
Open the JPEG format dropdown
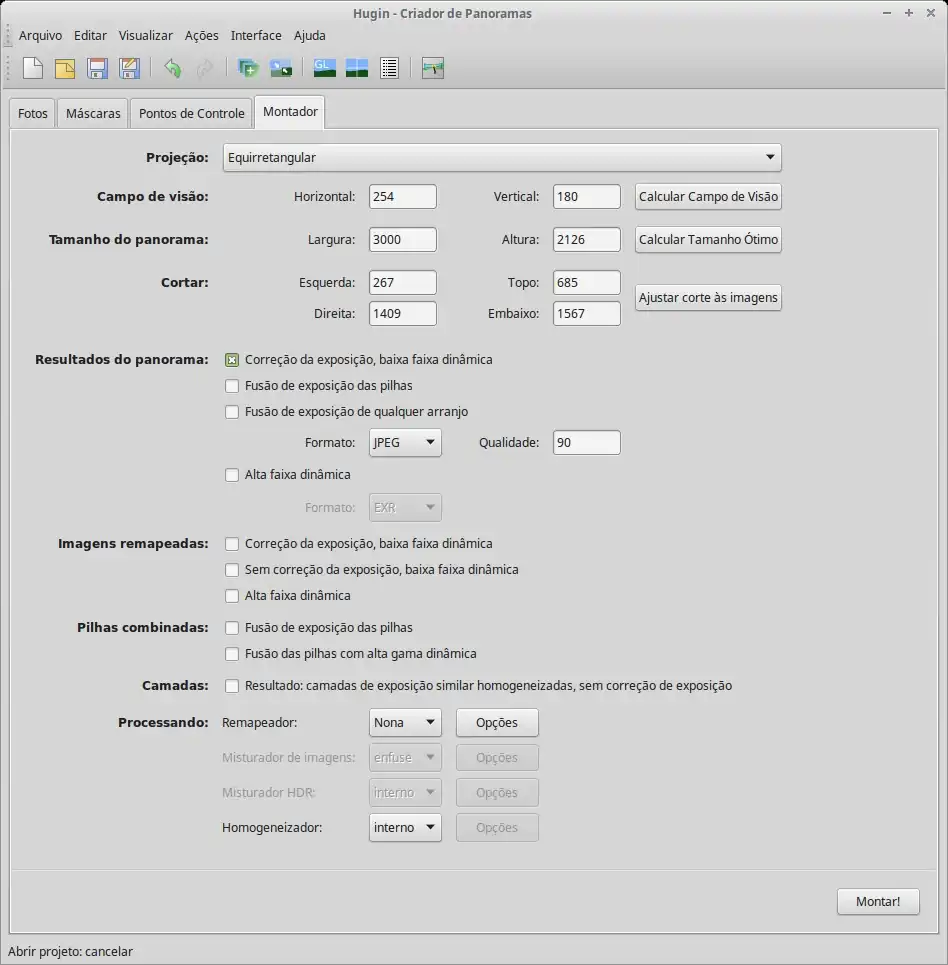pos(405,443)
